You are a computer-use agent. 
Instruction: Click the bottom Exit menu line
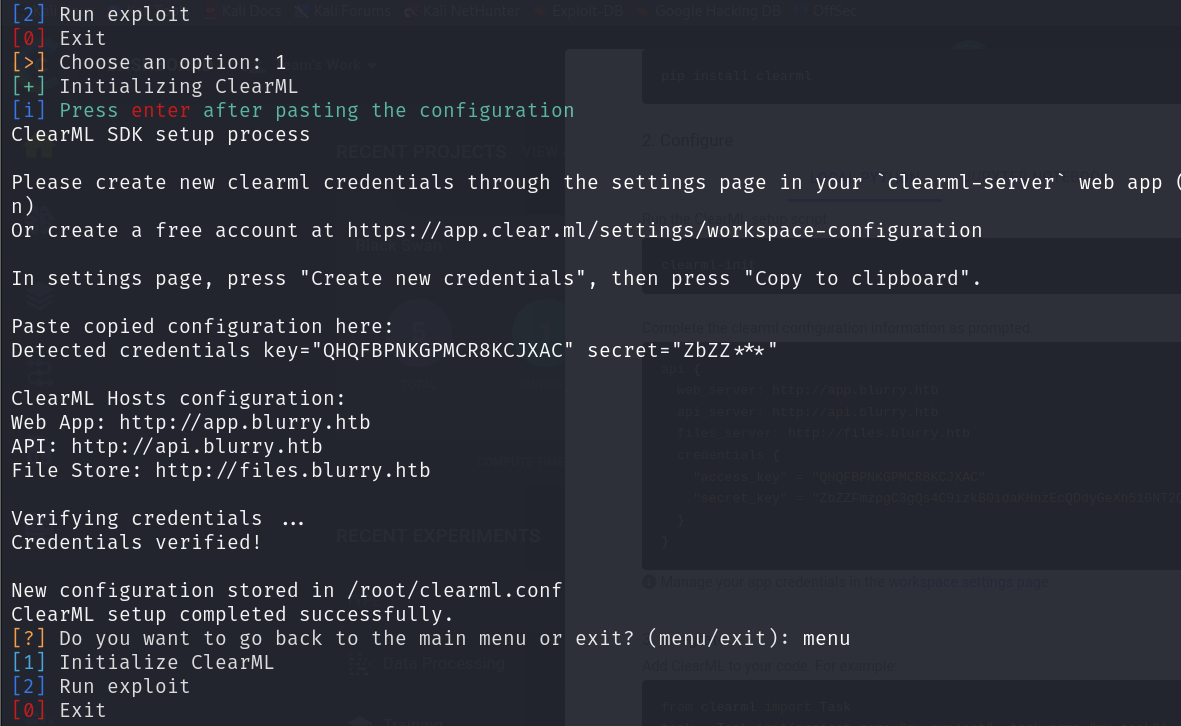click(x=59, y=710)
